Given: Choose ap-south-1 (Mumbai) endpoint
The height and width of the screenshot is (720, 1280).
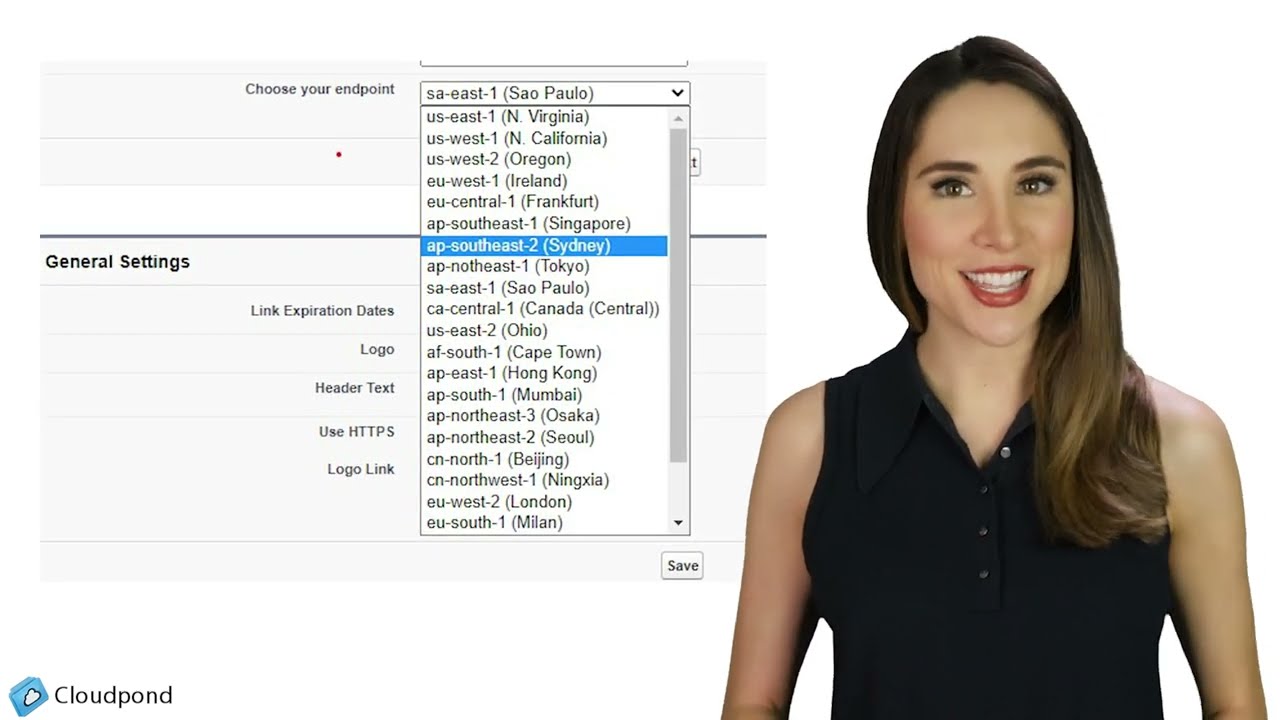Looking at the screenshot, I should [544, 395].
